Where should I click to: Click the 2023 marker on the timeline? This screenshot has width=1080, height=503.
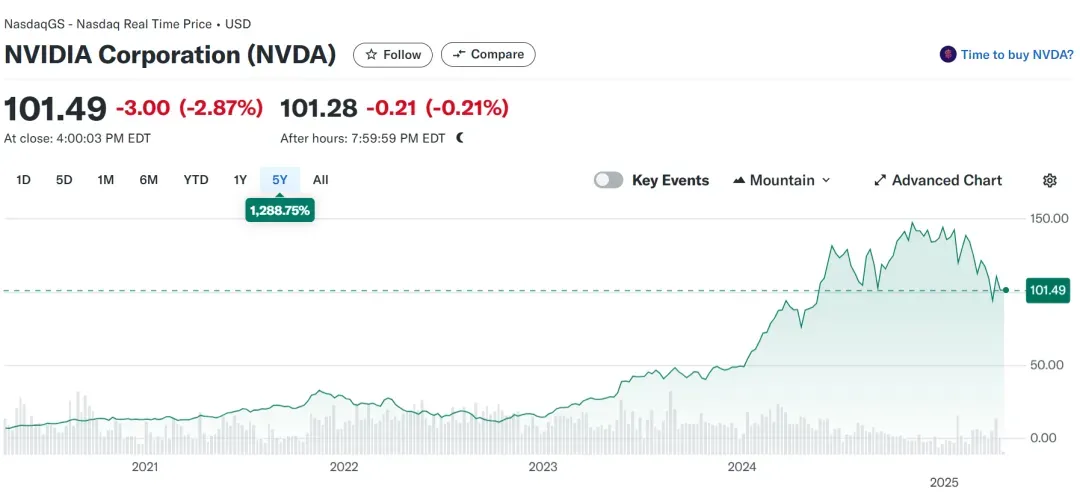[542, 467]
